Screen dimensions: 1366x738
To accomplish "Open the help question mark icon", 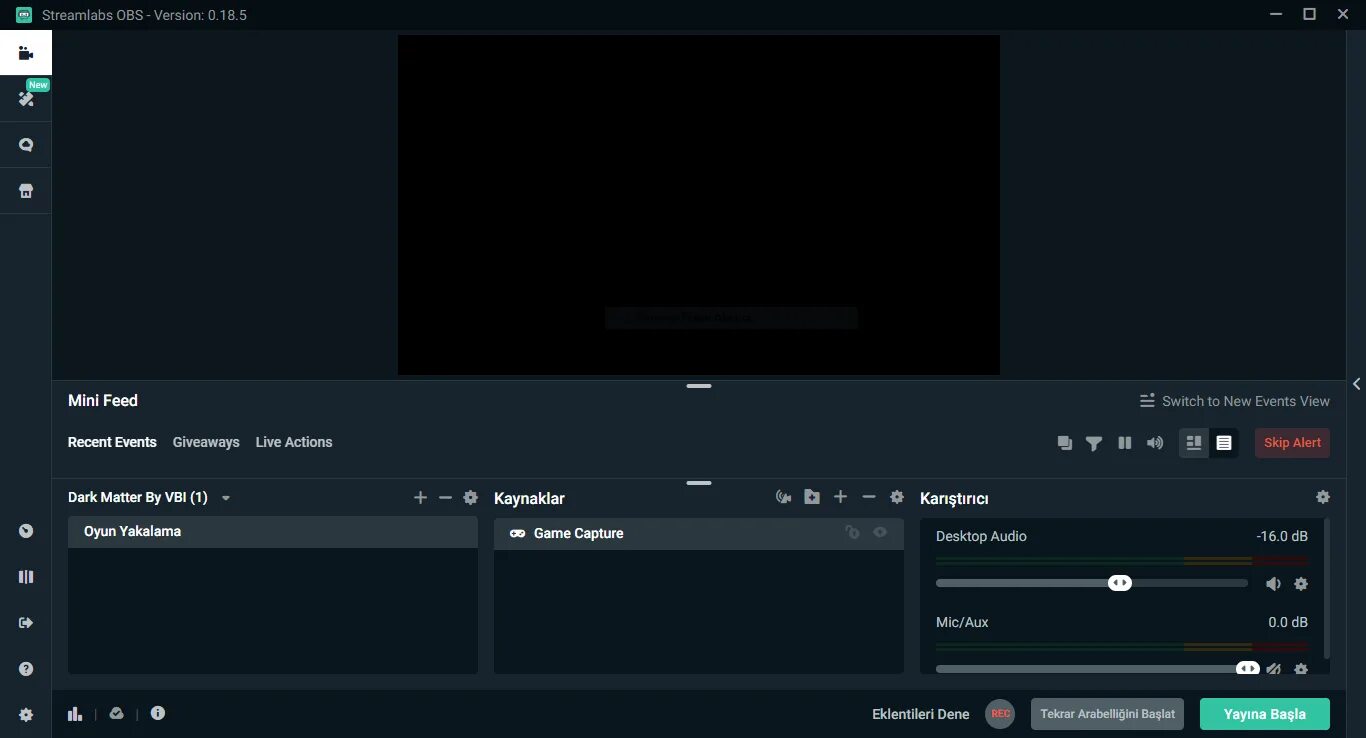I will tap(26, 669).
